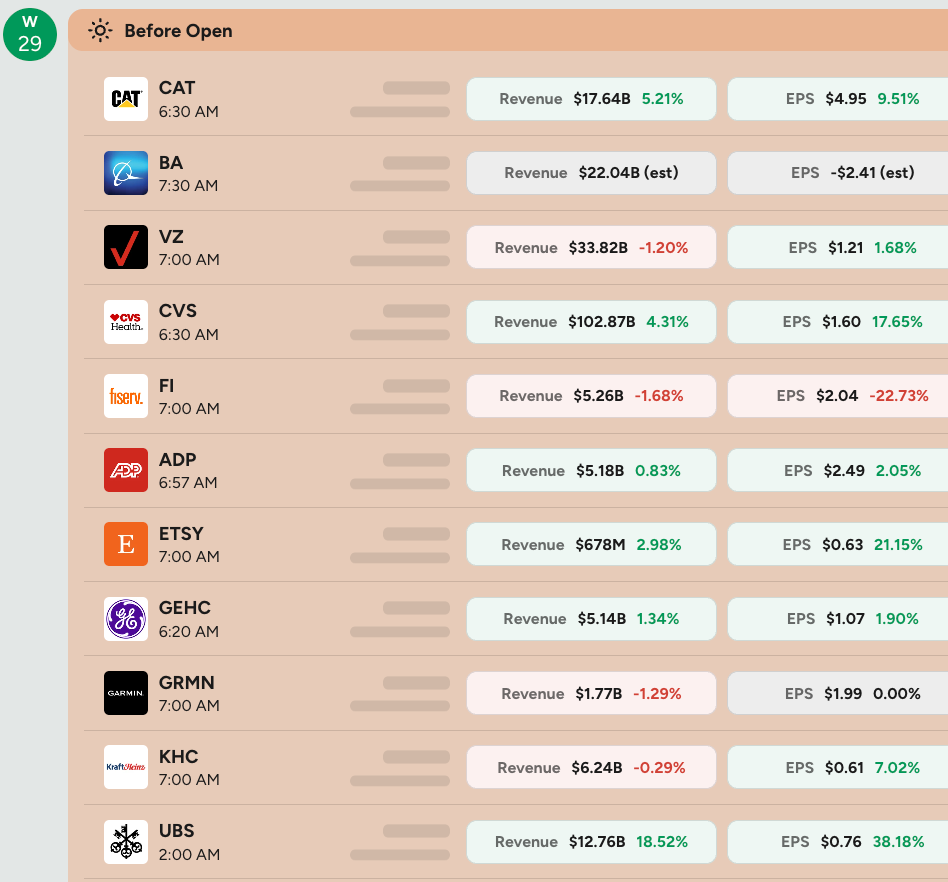
Task: Open the VZ ticker symbol
Action: [x=171, y=236]
